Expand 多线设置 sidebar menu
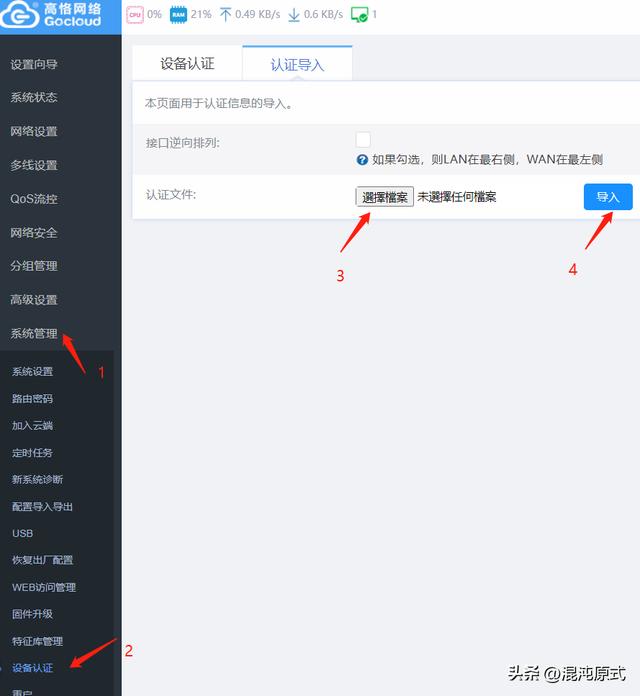 point(34,165)
